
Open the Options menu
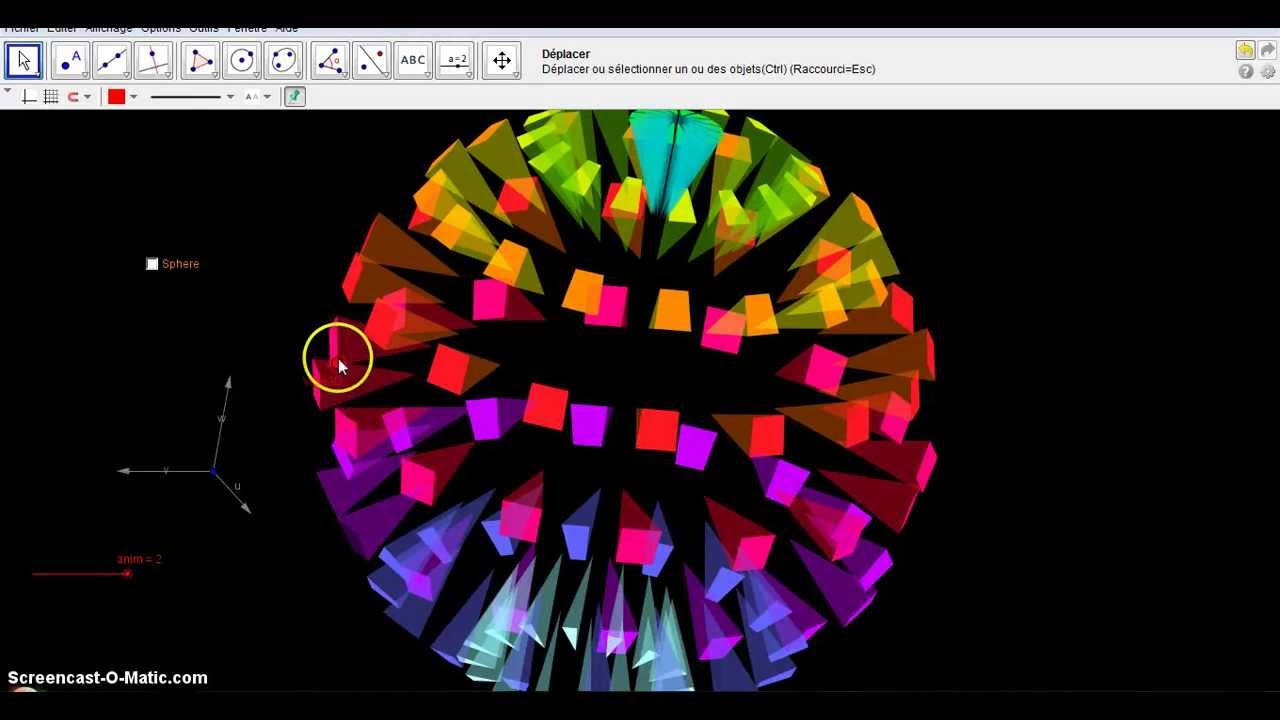click(161, 29)
